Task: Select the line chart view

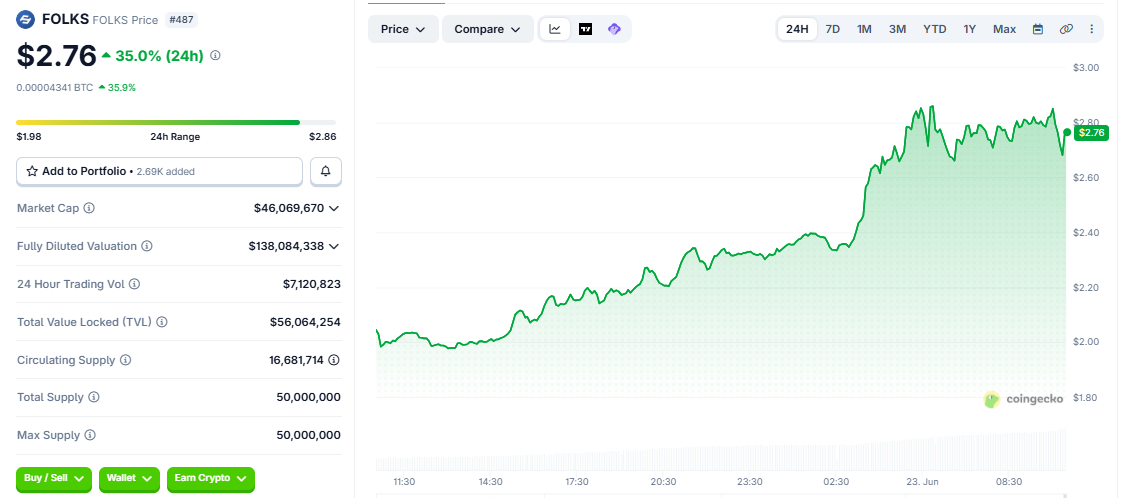Action: 555,29
